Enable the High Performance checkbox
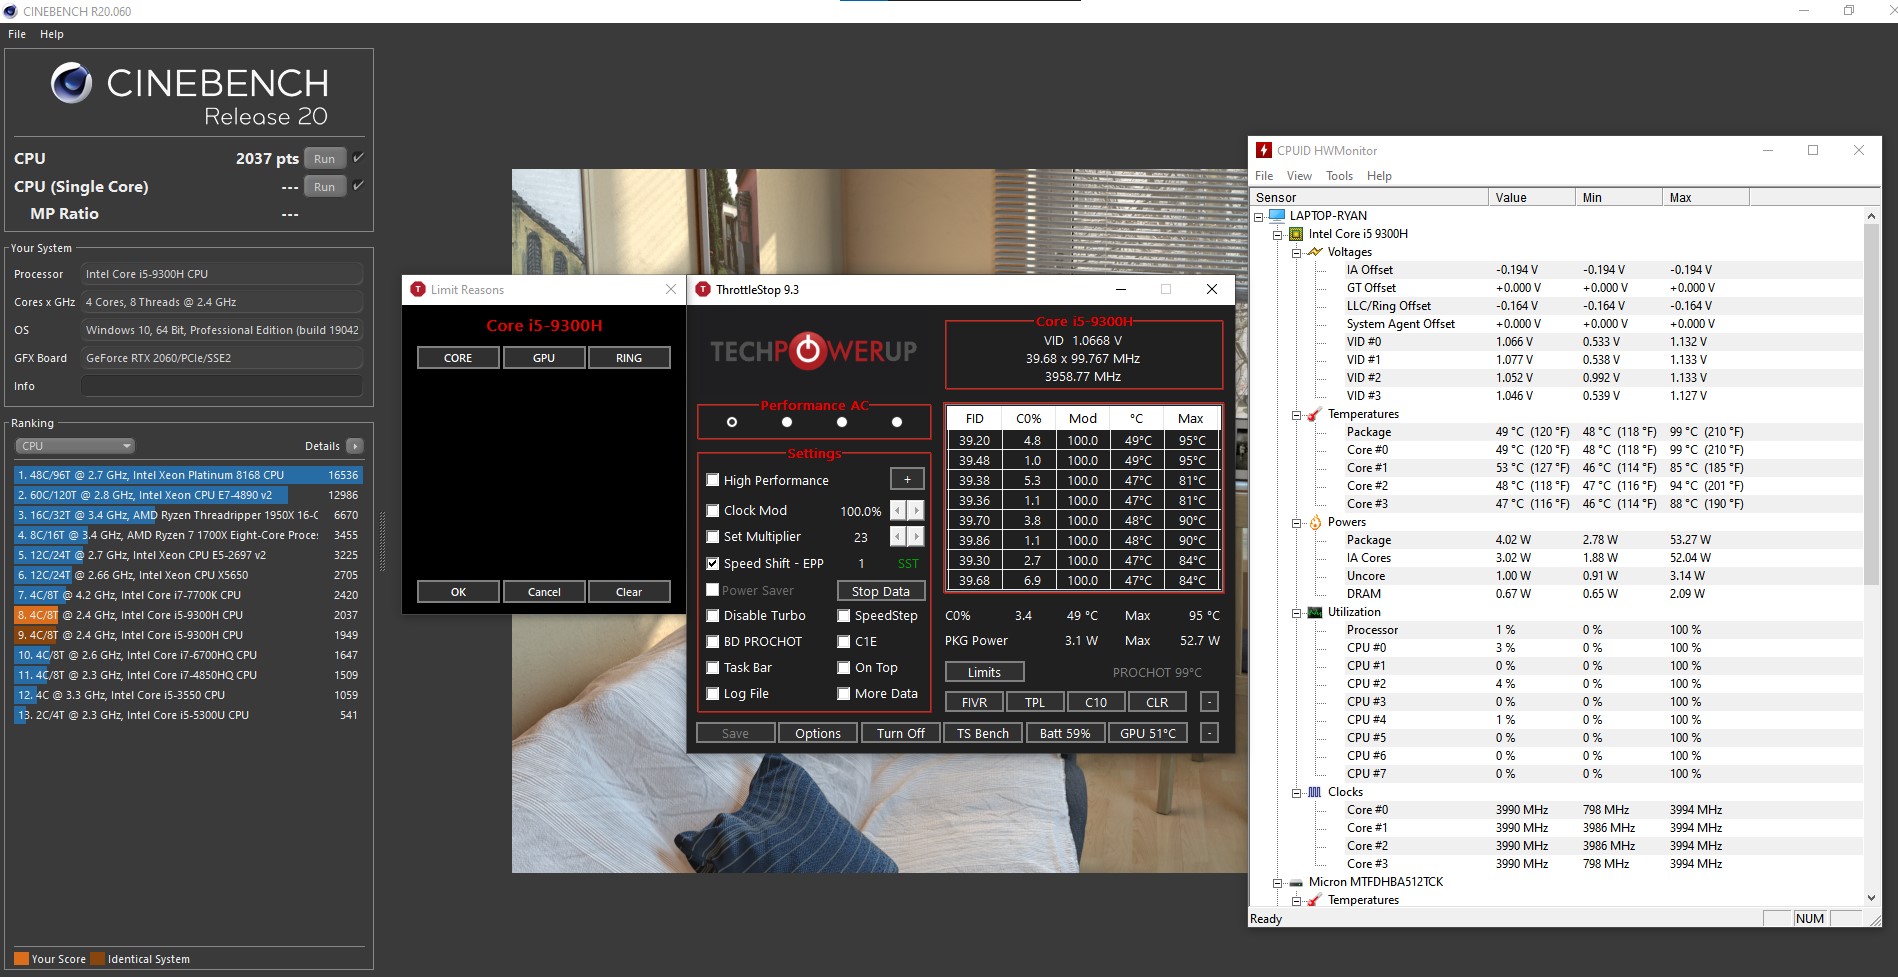 click(x=713, y=480)
